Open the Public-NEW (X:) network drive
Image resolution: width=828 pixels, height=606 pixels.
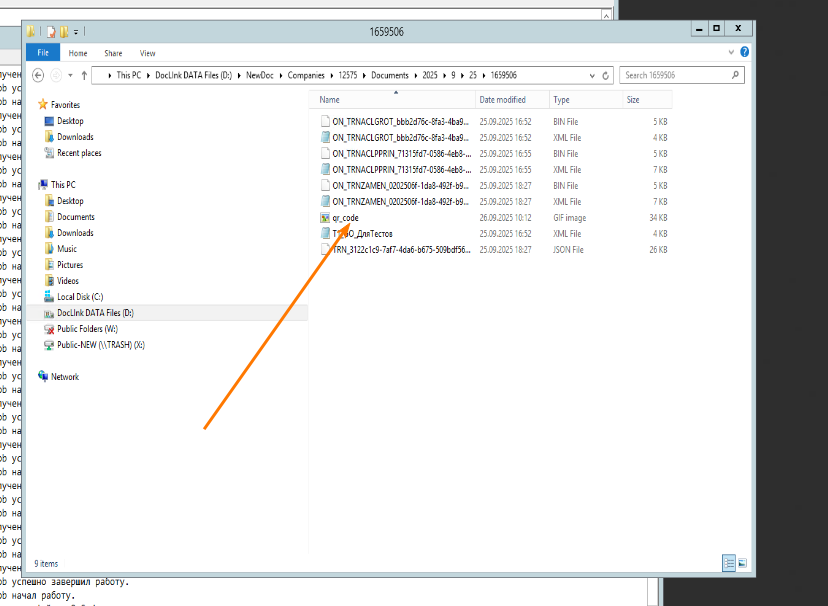pyautogui.click(x=101, y=345)
